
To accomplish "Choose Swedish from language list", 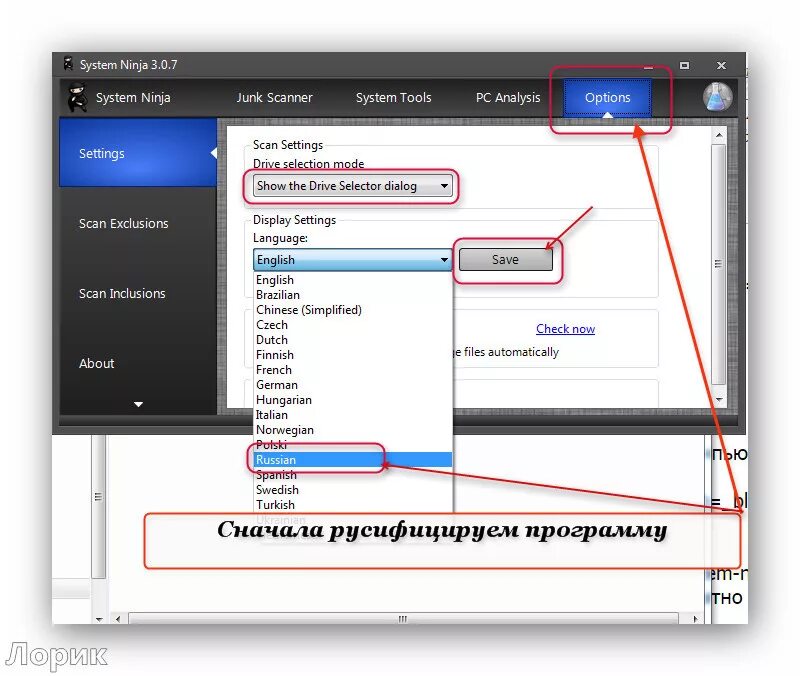I will pos(353,490).
